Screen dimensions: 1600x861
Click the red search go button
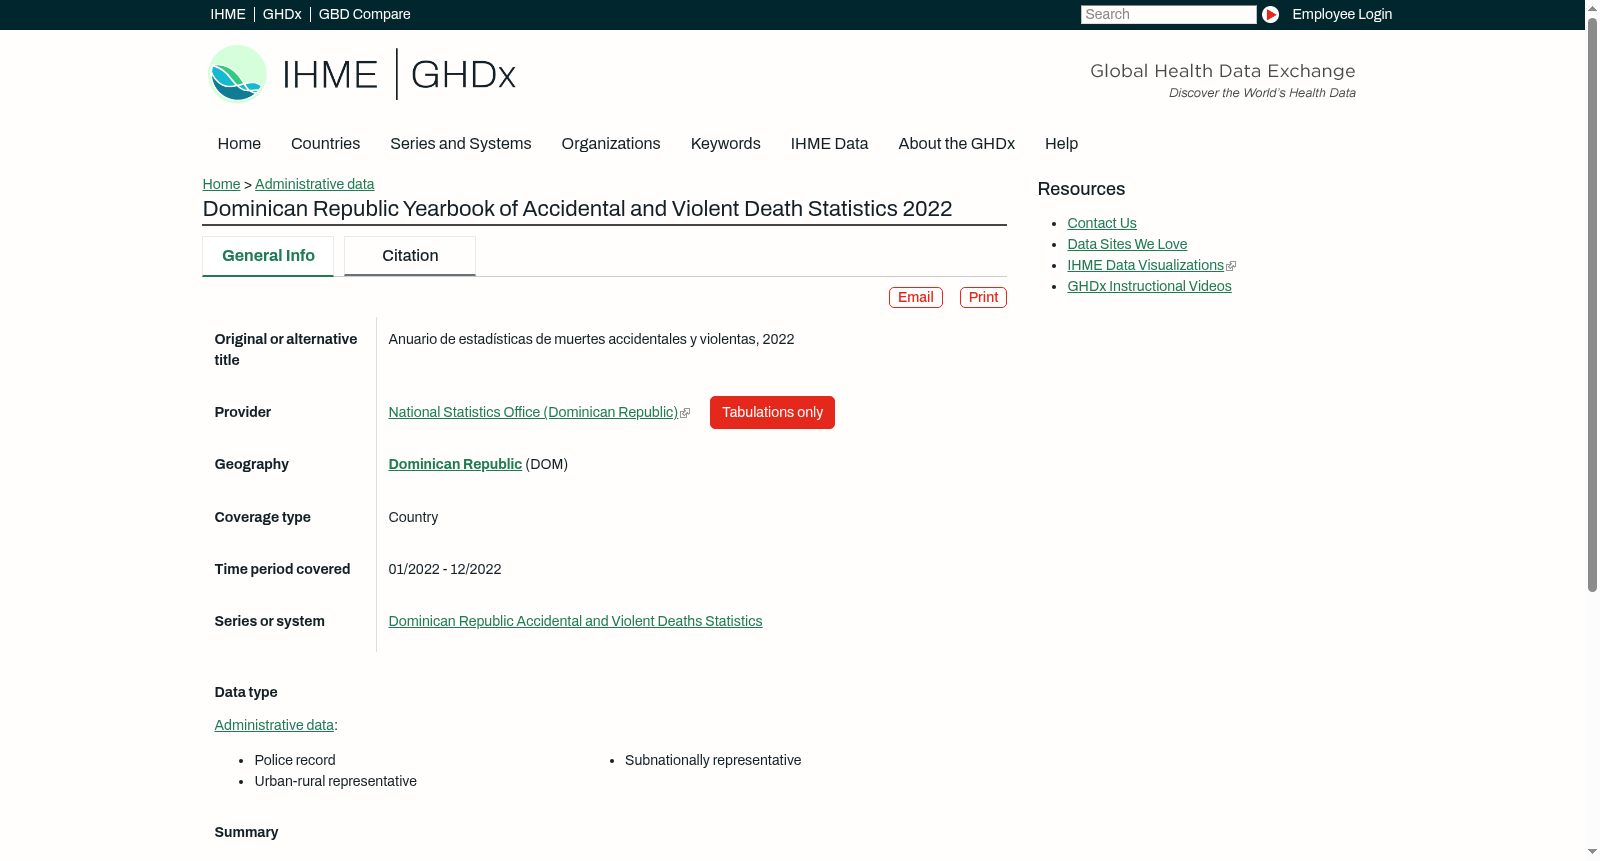1270,14
